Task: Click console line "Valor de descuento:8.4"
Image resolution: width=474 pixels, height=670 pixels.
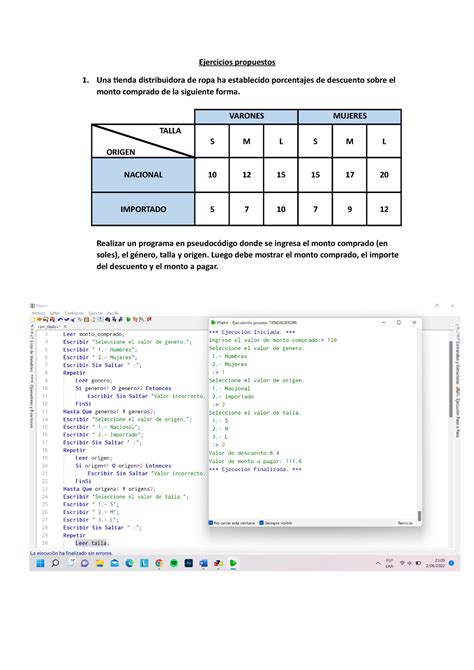Action: point(244,453)
